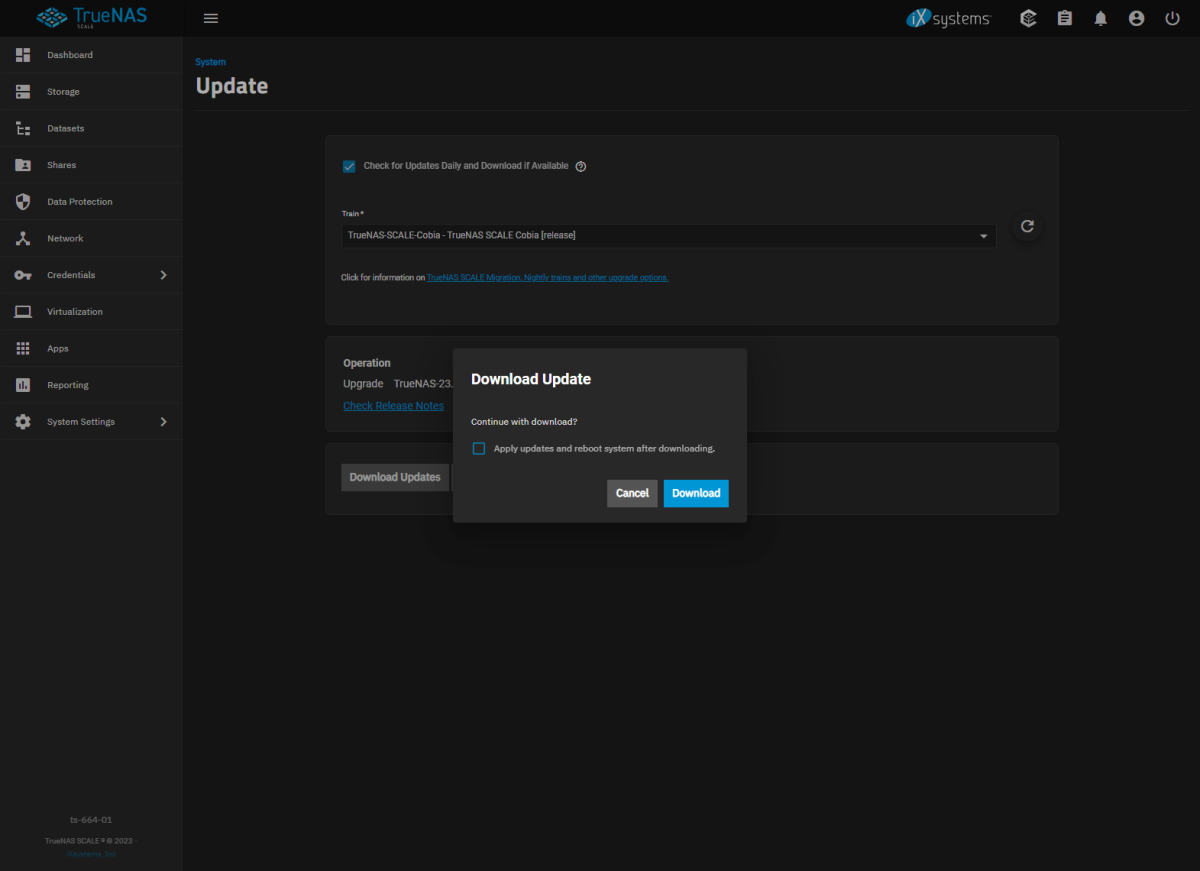Click the hostname text ts-664-01

[x=91, y=820]
